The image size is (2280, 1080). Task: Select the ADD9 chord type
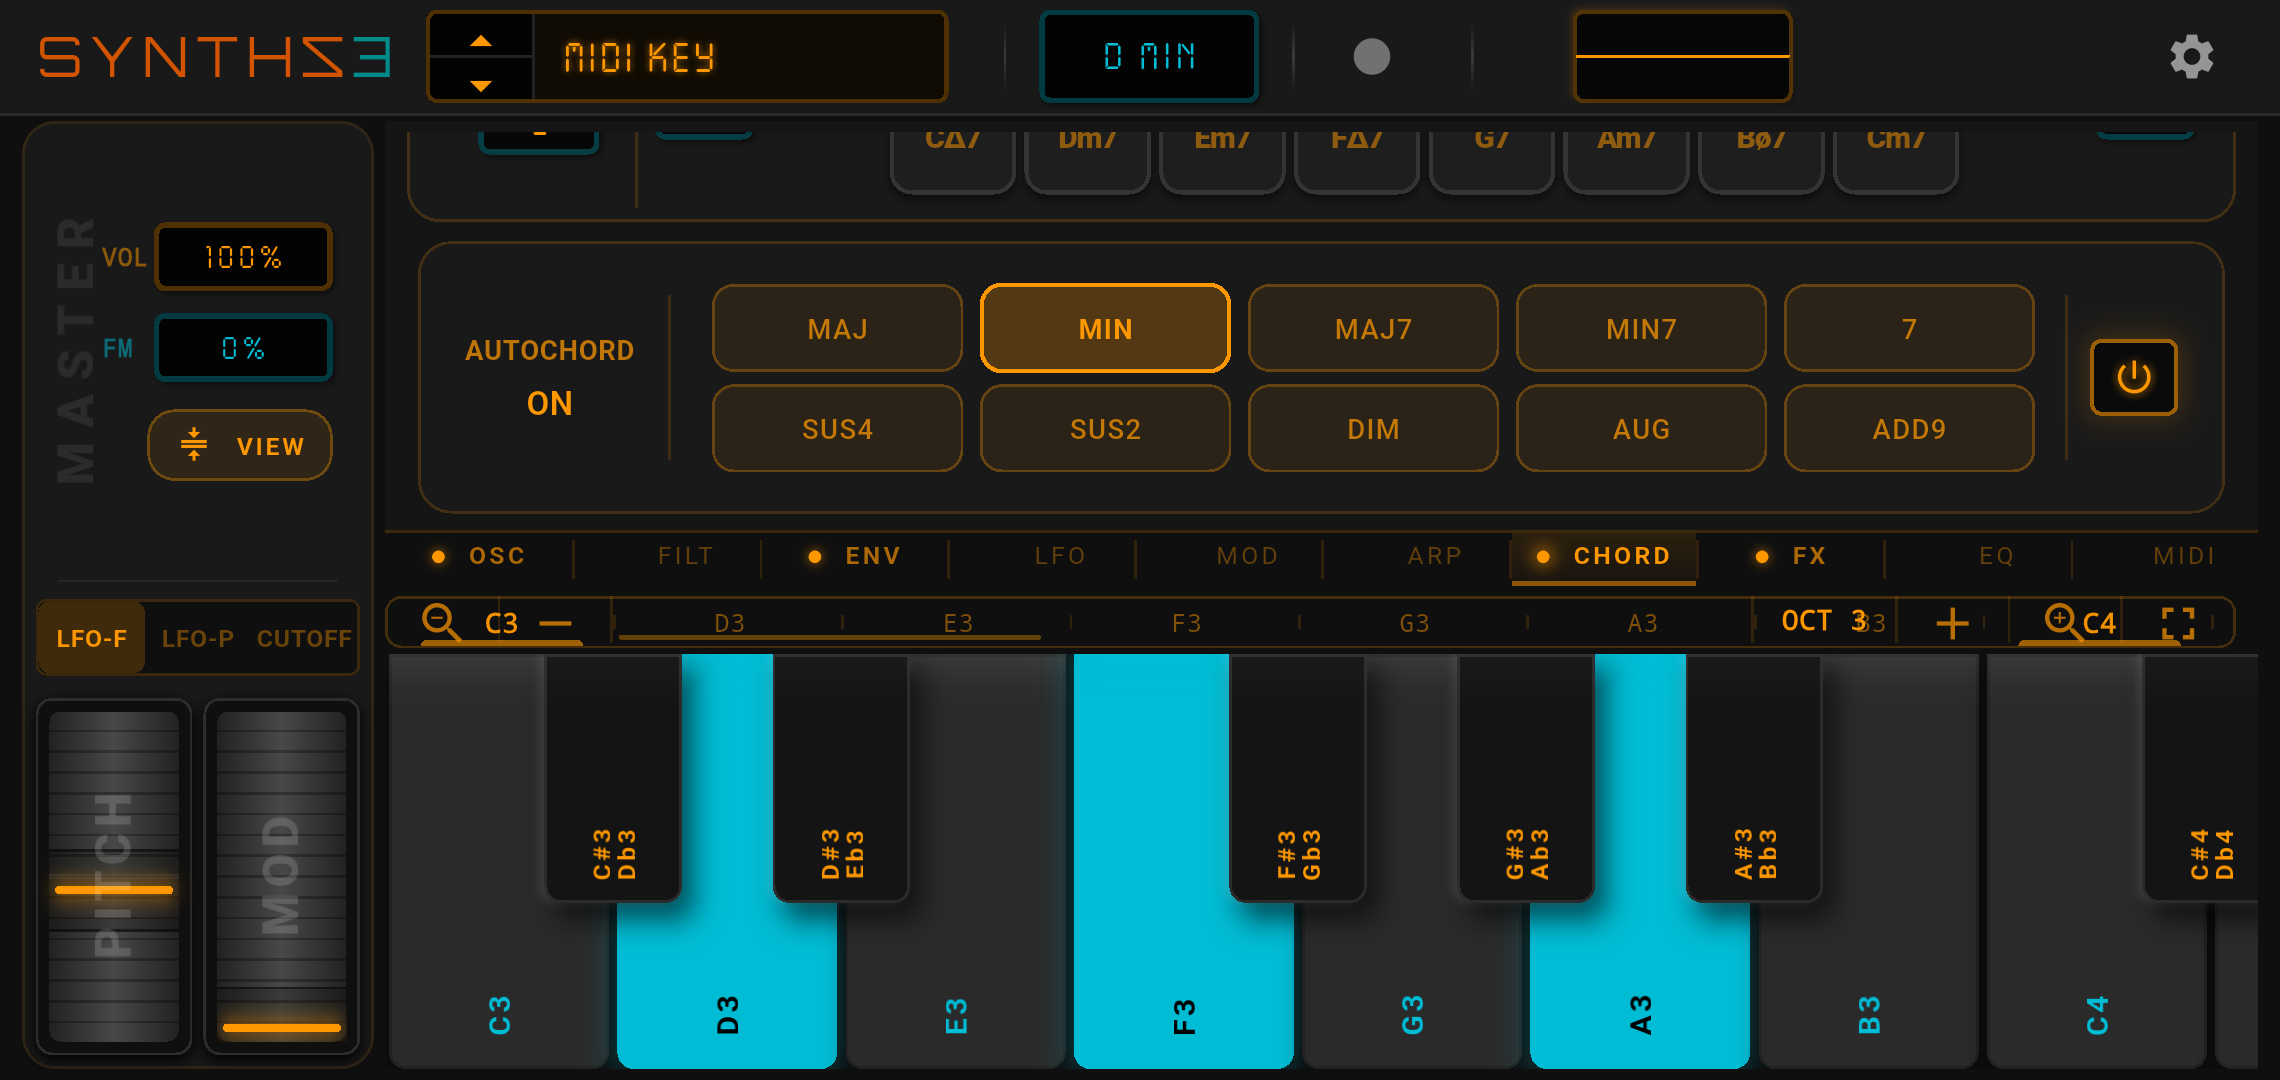coord(1908,428)
